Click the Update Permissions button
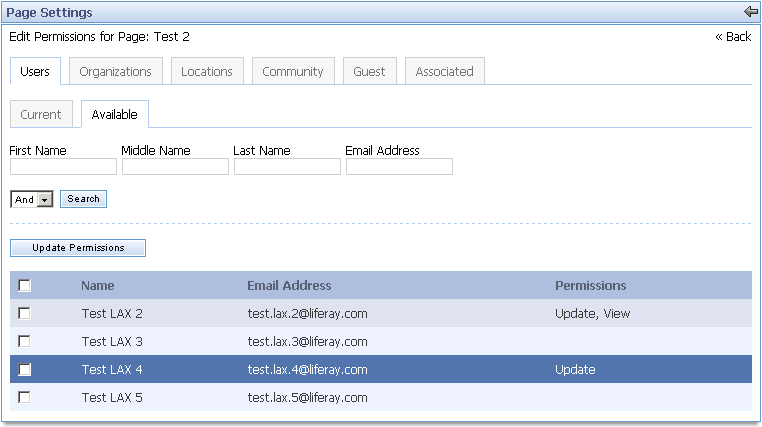762x427 pixels. (78, 248)
